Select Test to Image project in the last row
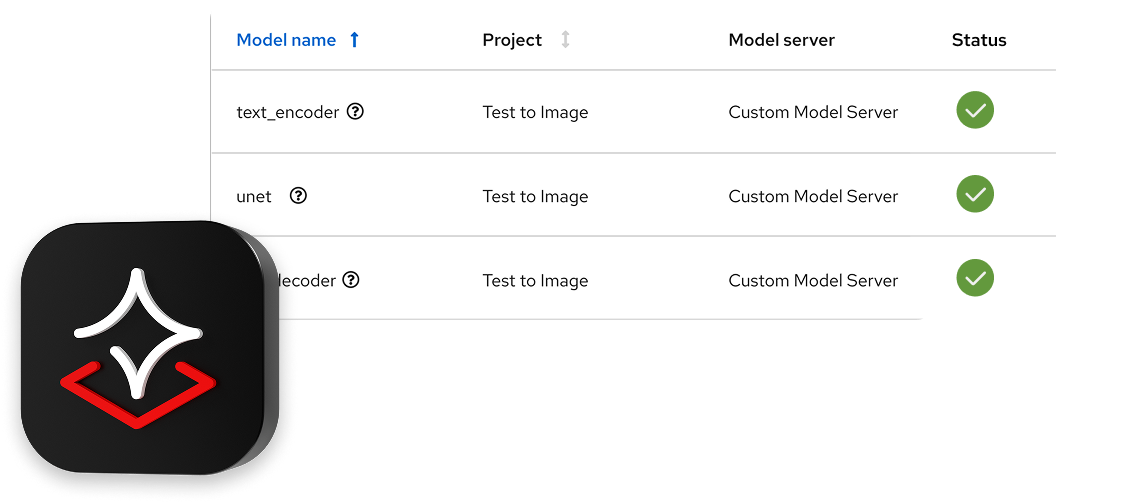This screenshot has height=504, width=1144. point(535,280)
